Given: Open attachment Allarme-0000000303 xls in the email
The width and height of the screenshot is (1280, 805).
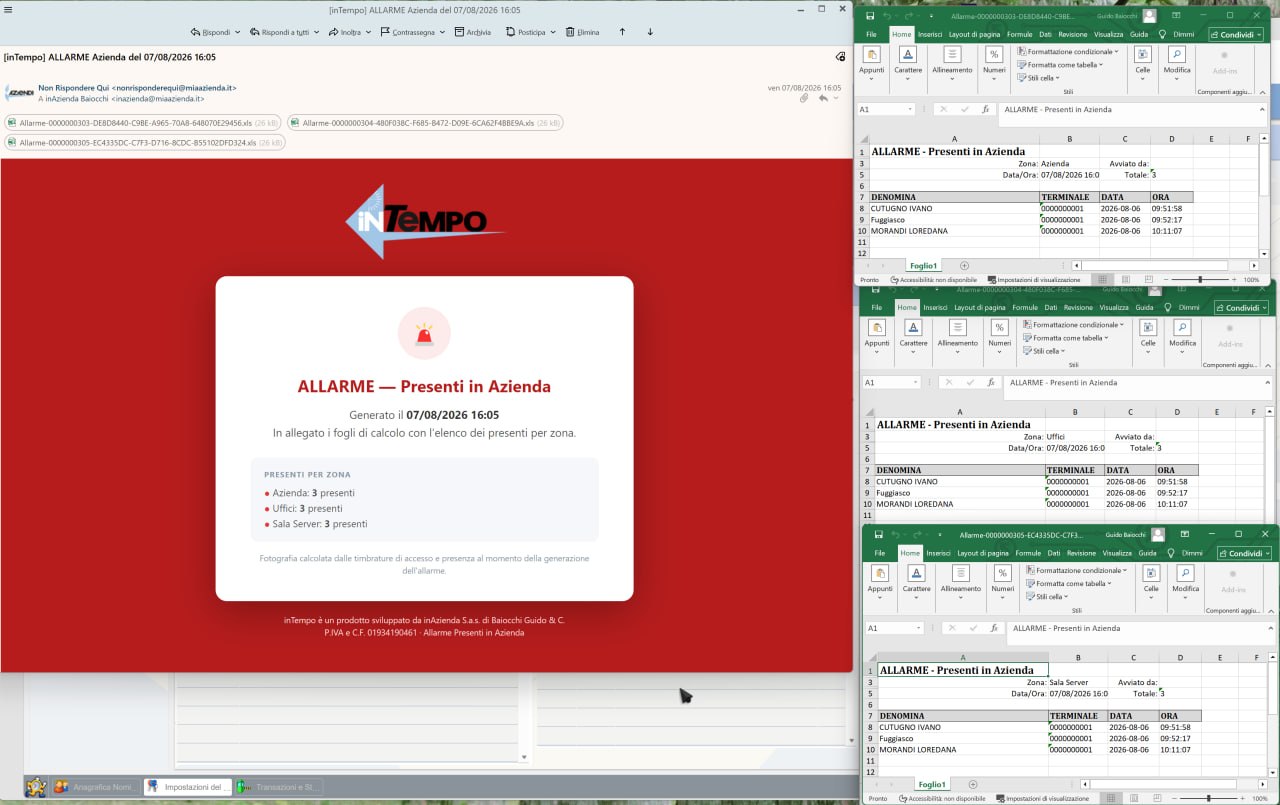Looking at the screenshot, I should pos(143,123).
